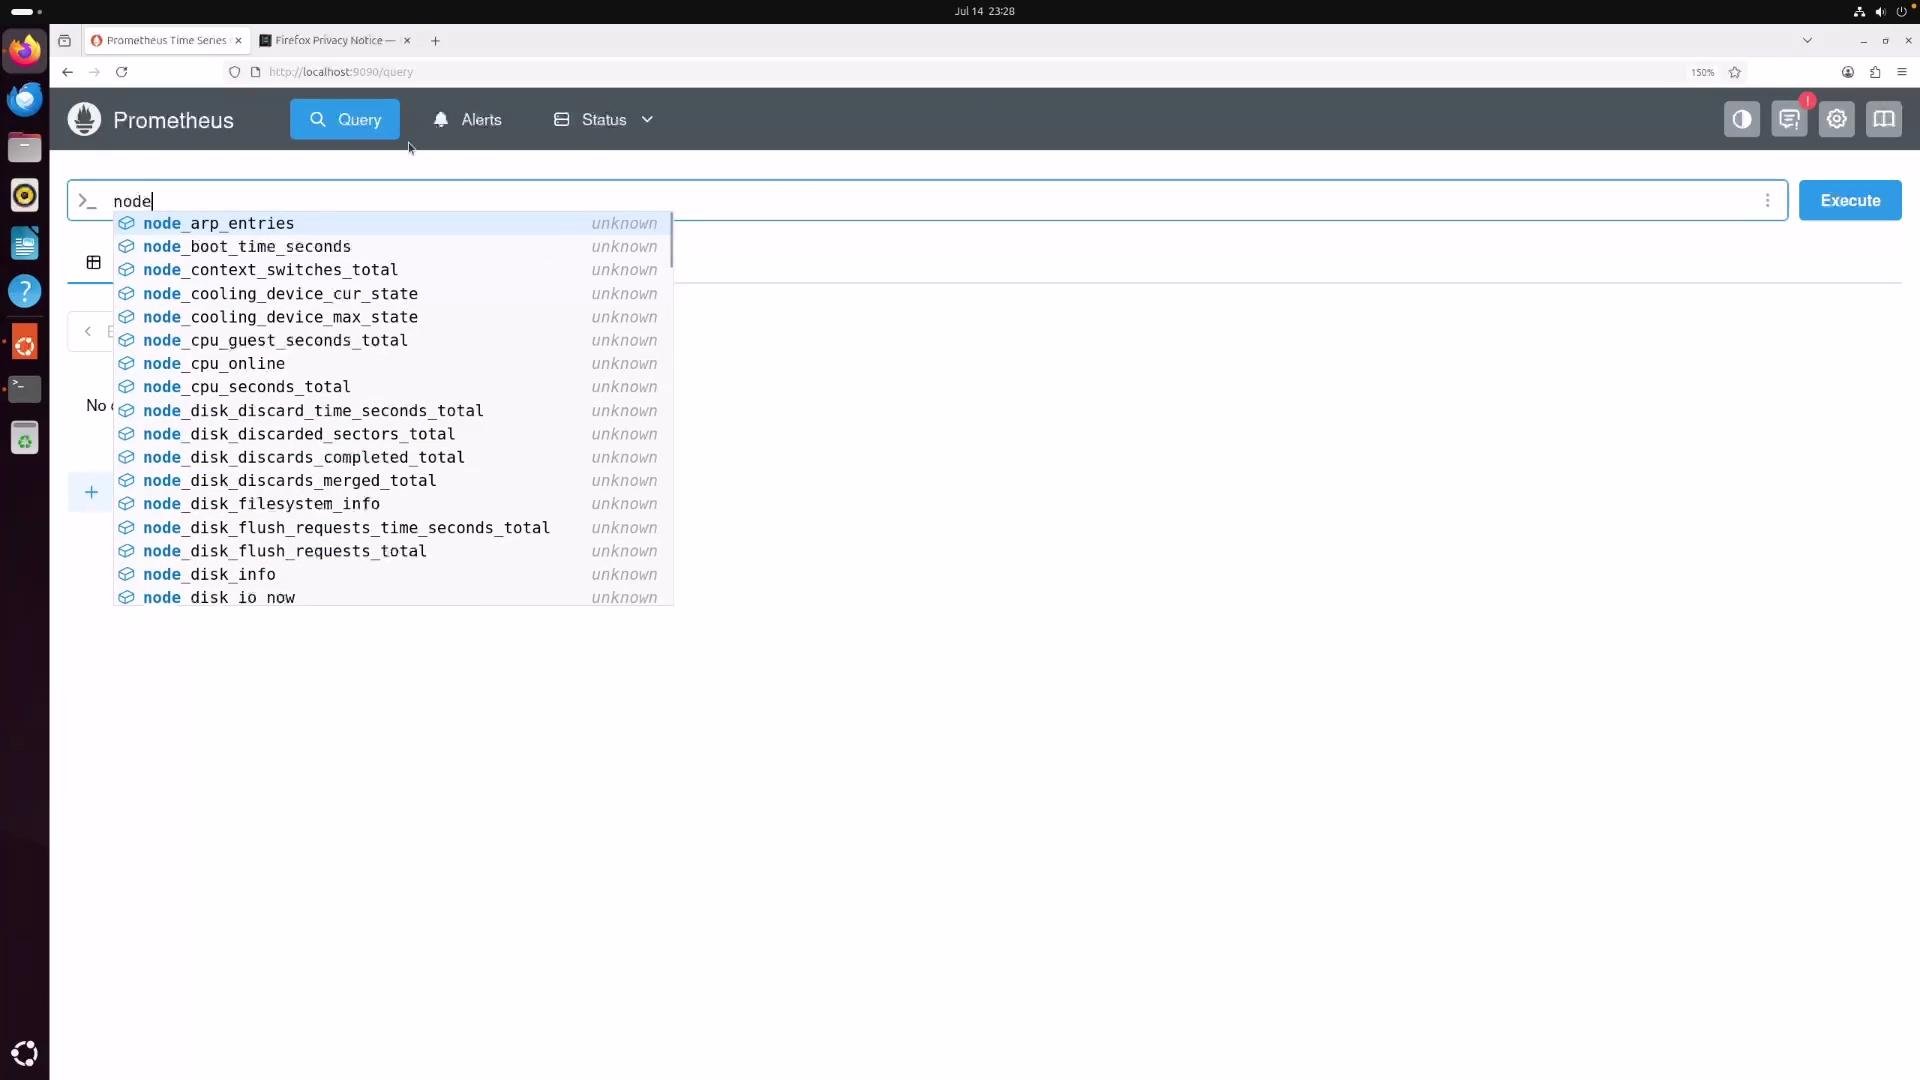Open the Firefox hamburger menu
The height and width of the screenshot is (1080, 1920).
click(1902, 72)
